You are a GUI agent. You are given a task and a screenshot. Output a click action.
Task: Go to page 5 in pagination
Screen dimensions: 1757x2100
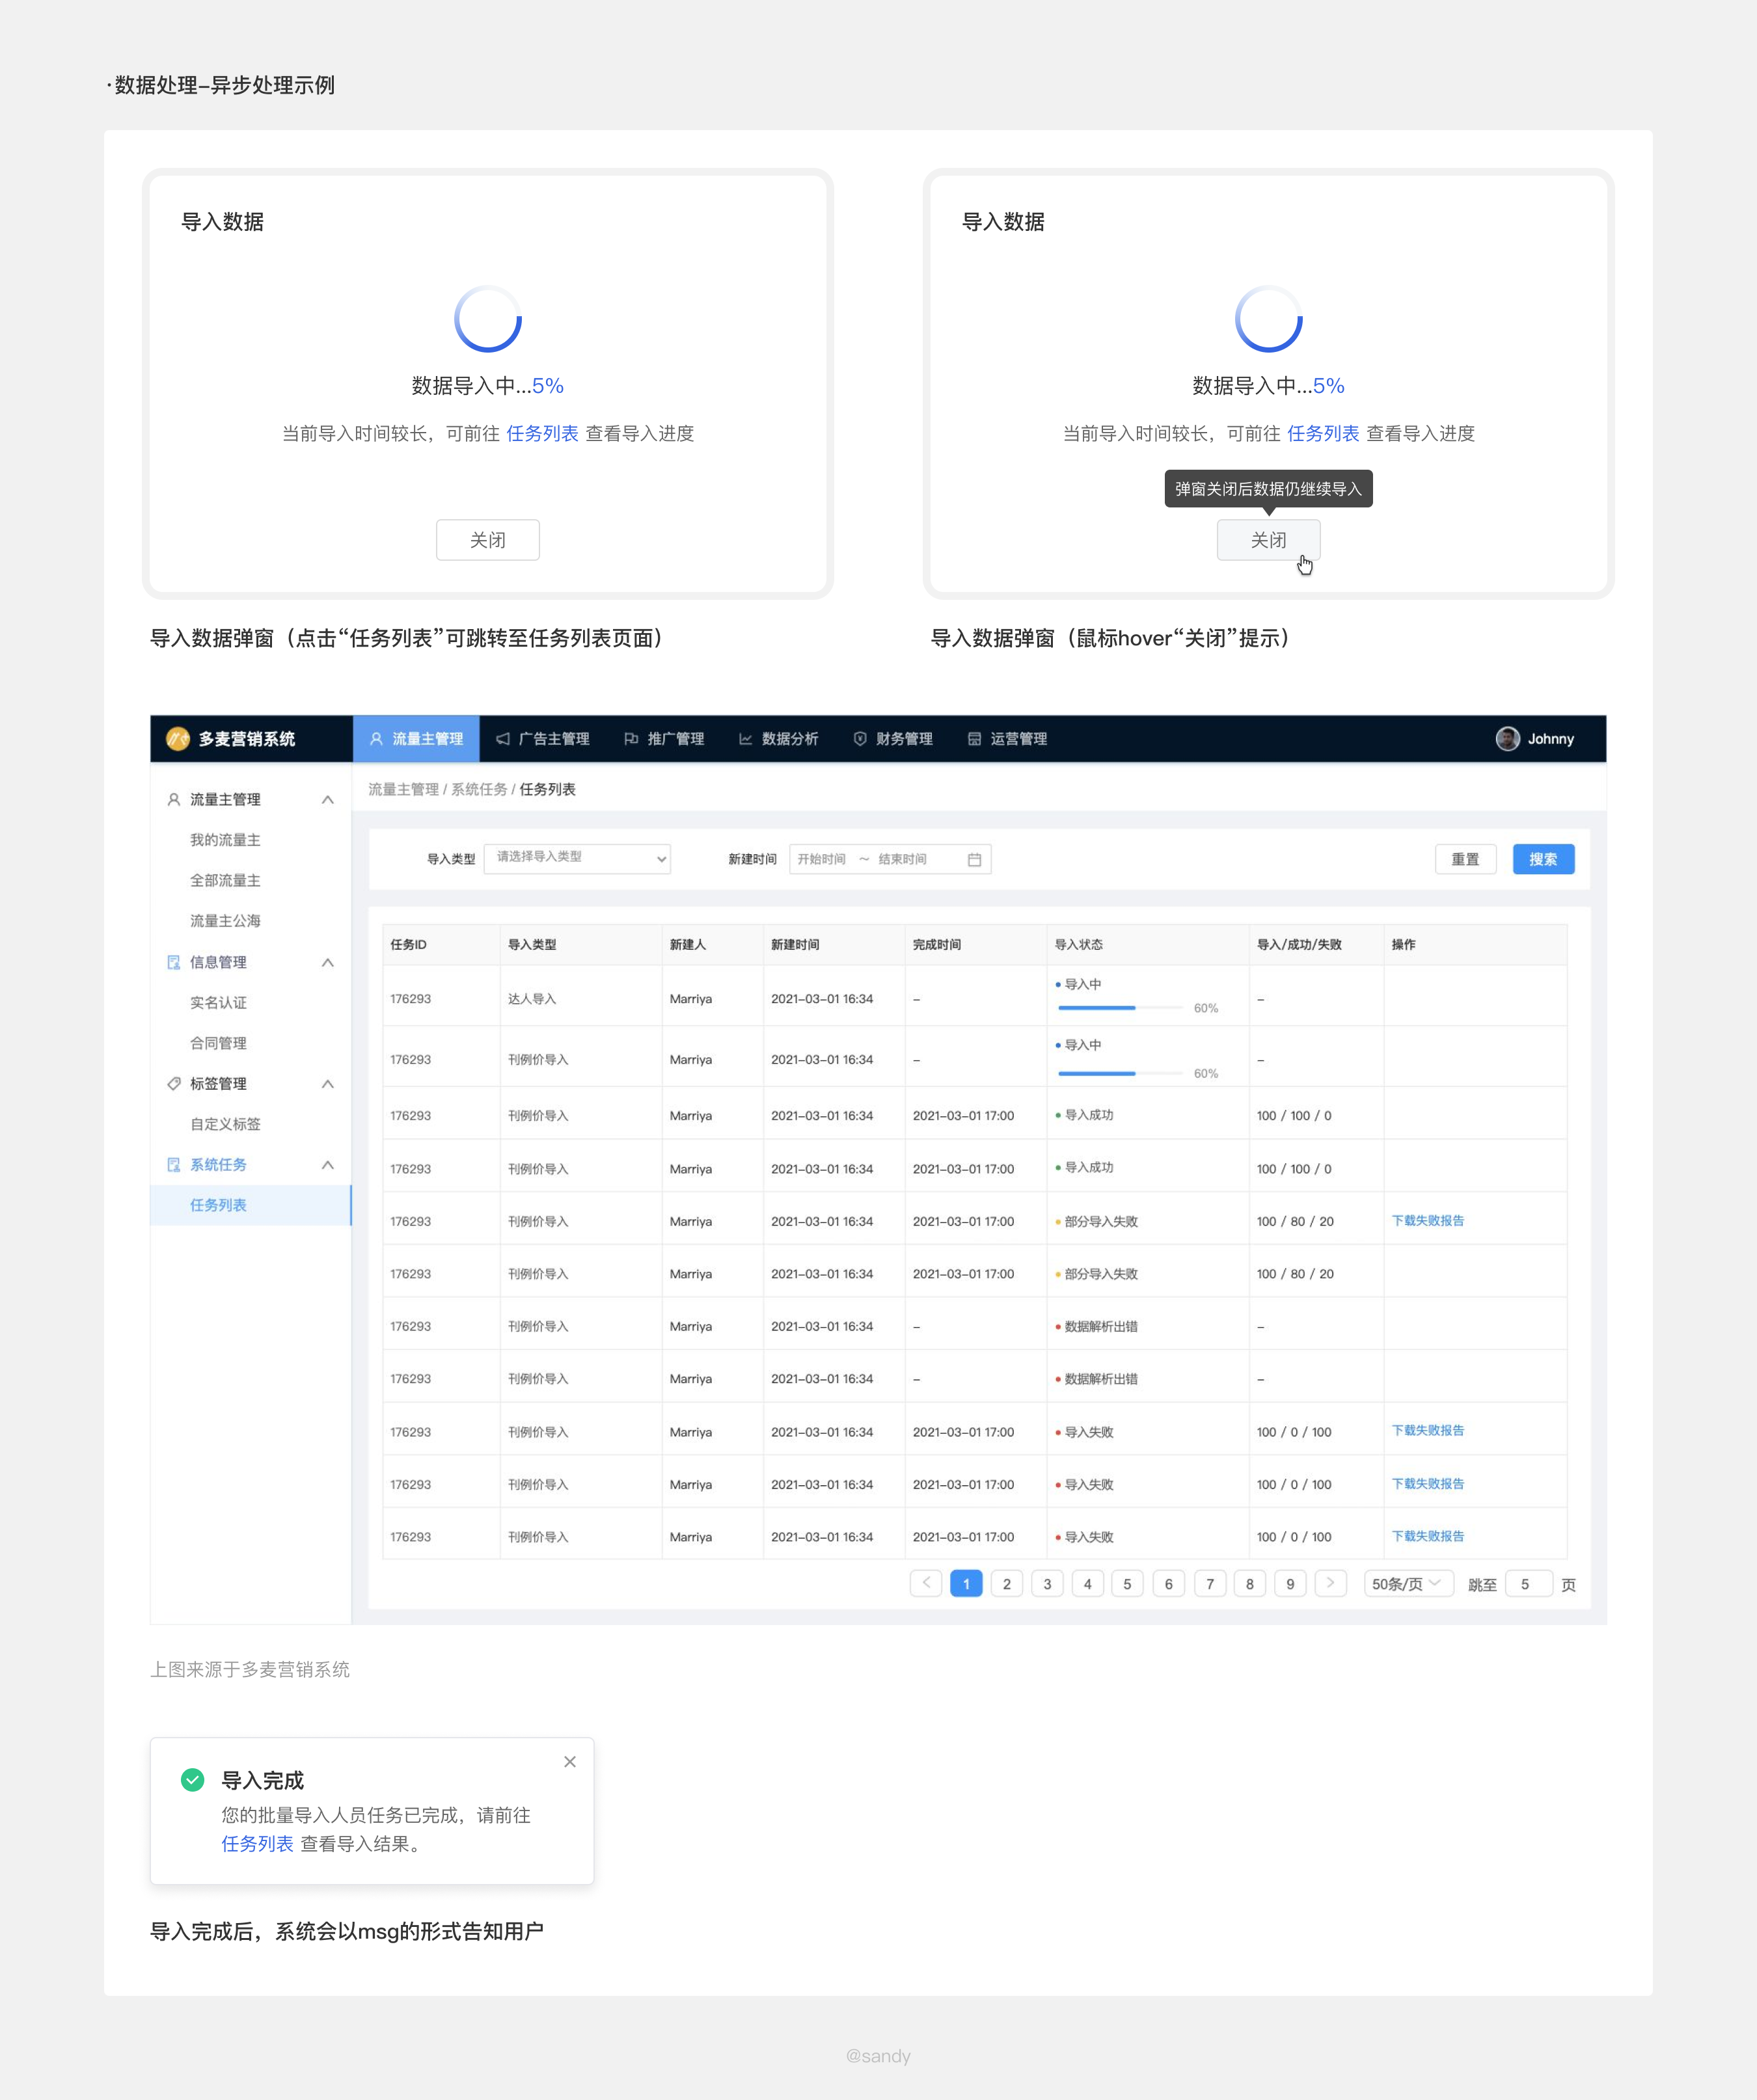coord(1127,1584)
